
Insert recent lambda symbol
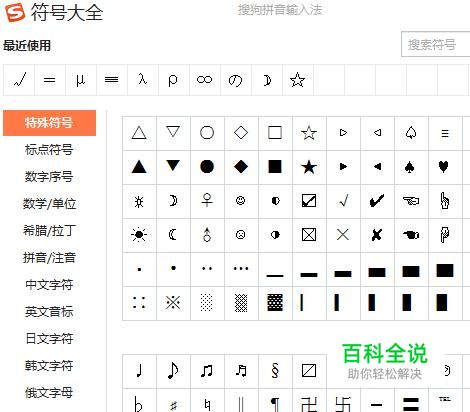(x=142, y=79)
